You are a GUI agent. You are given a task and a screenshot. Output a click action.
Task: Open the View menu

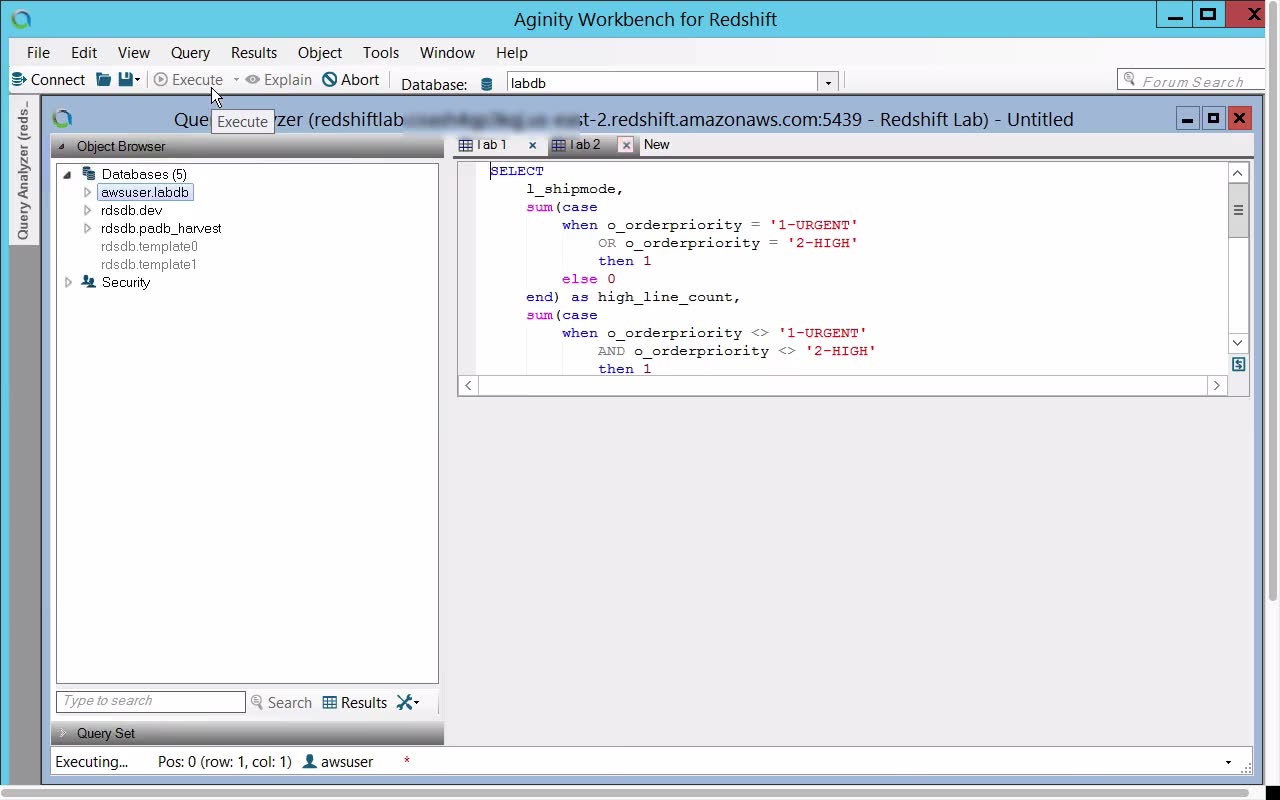(x=134, y=53)
